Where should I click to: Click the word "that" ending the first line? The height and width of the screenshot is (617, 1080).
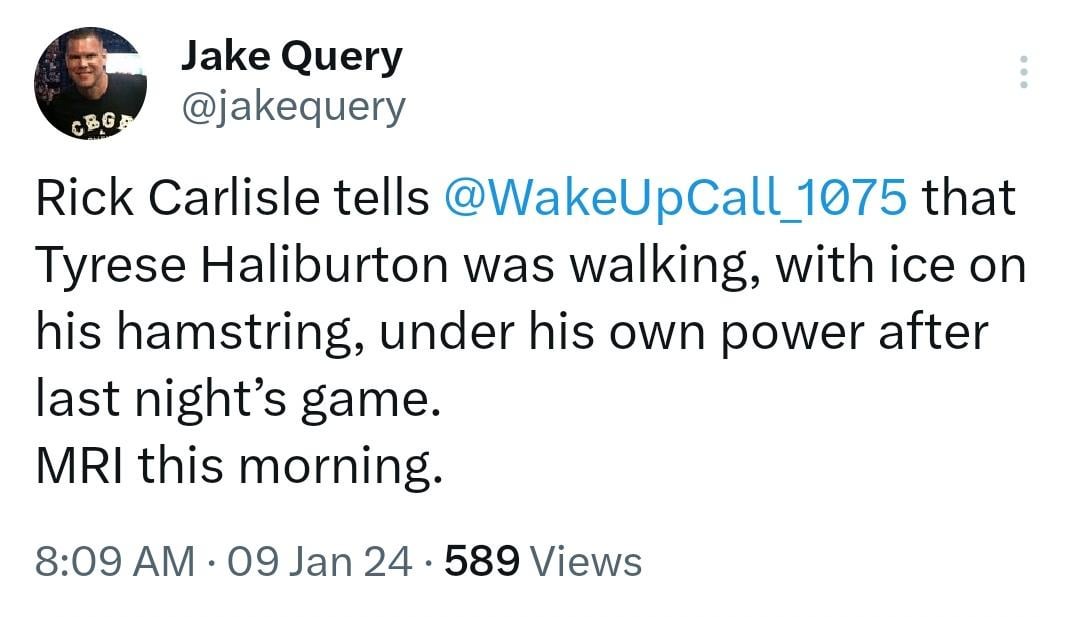tap(968, 197)
